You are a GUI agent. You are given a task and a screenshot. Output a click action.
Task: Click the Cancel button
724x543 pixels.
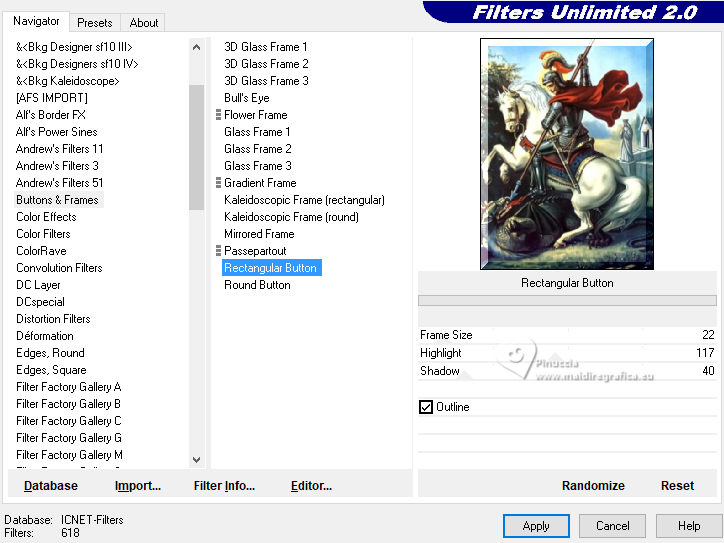tap(612, 526)
